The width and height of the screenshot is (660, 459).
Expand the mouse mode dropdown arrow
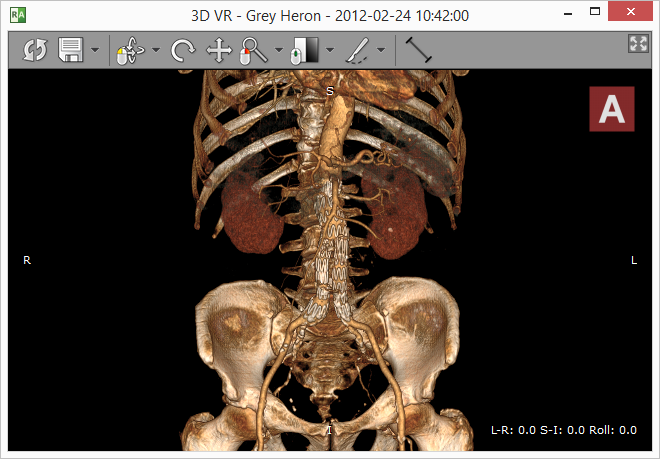click(x=156, y=51)
